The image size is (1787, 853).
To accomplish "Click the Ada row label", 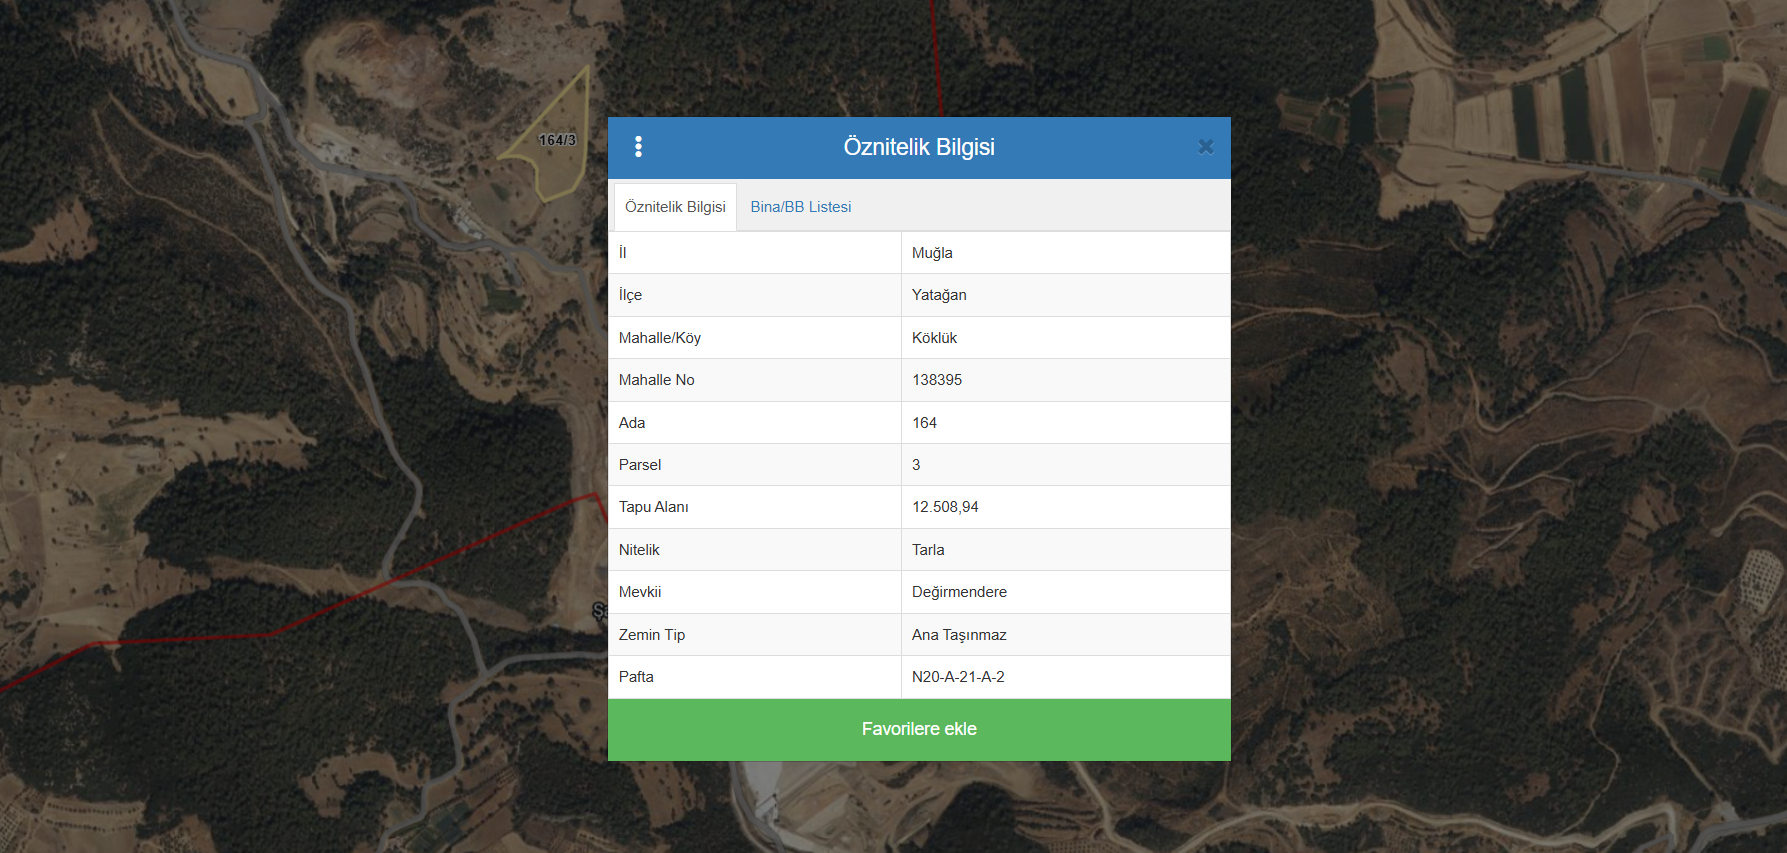I will pos(632,423).
